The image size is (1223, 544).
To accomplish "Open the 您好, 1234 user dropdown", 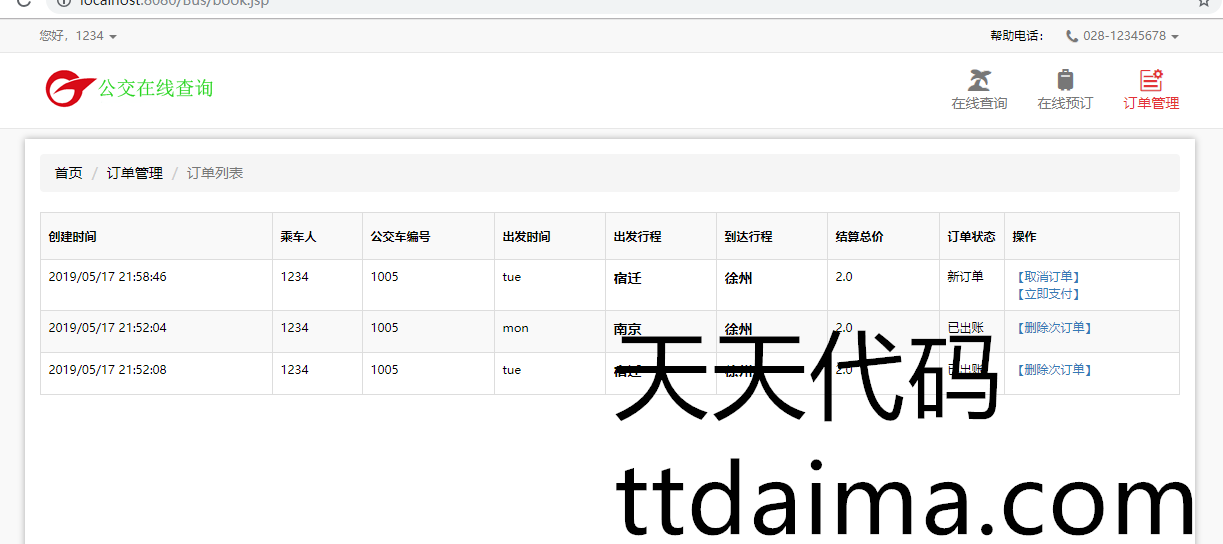I will pos(78,36).
